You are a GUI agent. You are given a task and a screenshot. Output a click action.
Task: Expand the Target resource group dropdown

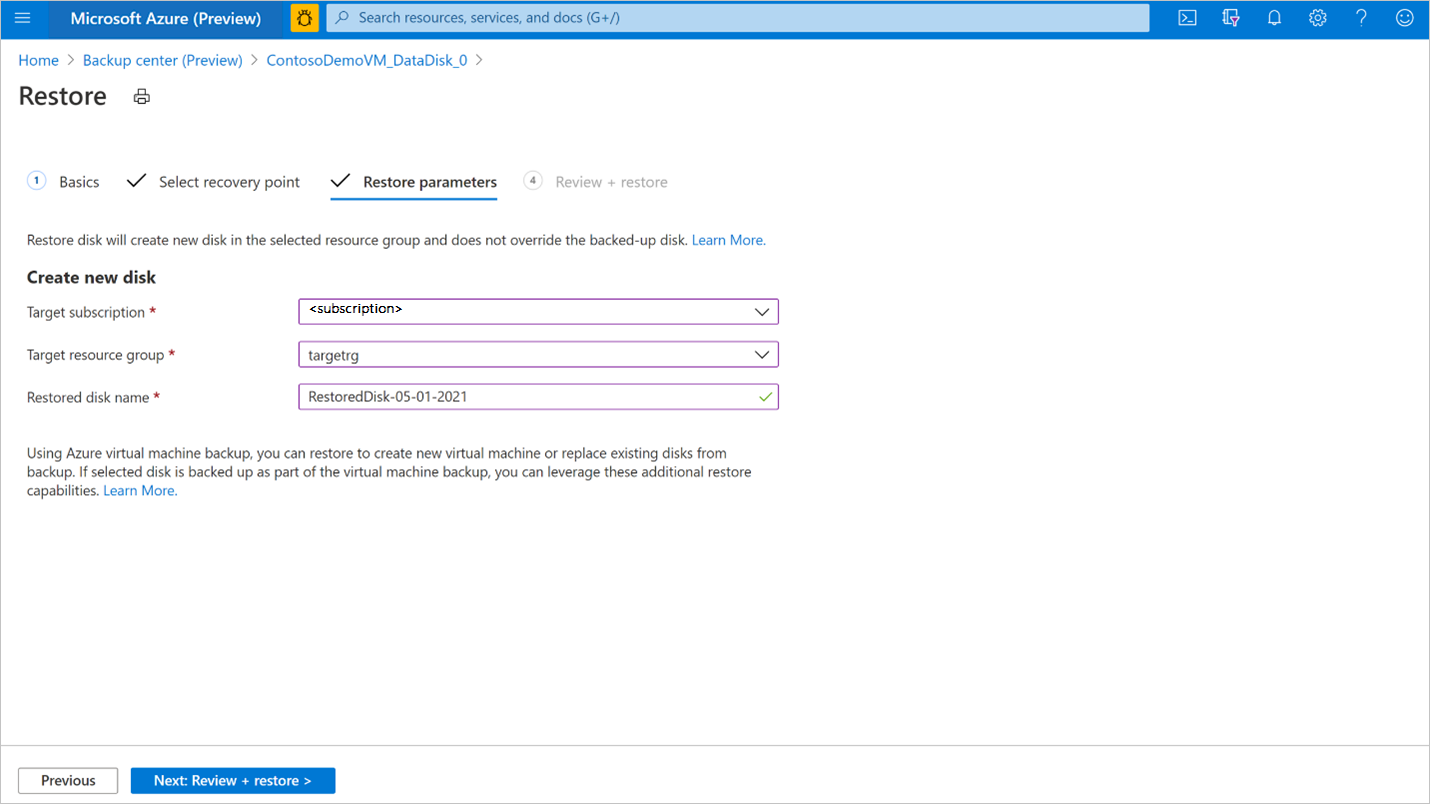(538, 355)
